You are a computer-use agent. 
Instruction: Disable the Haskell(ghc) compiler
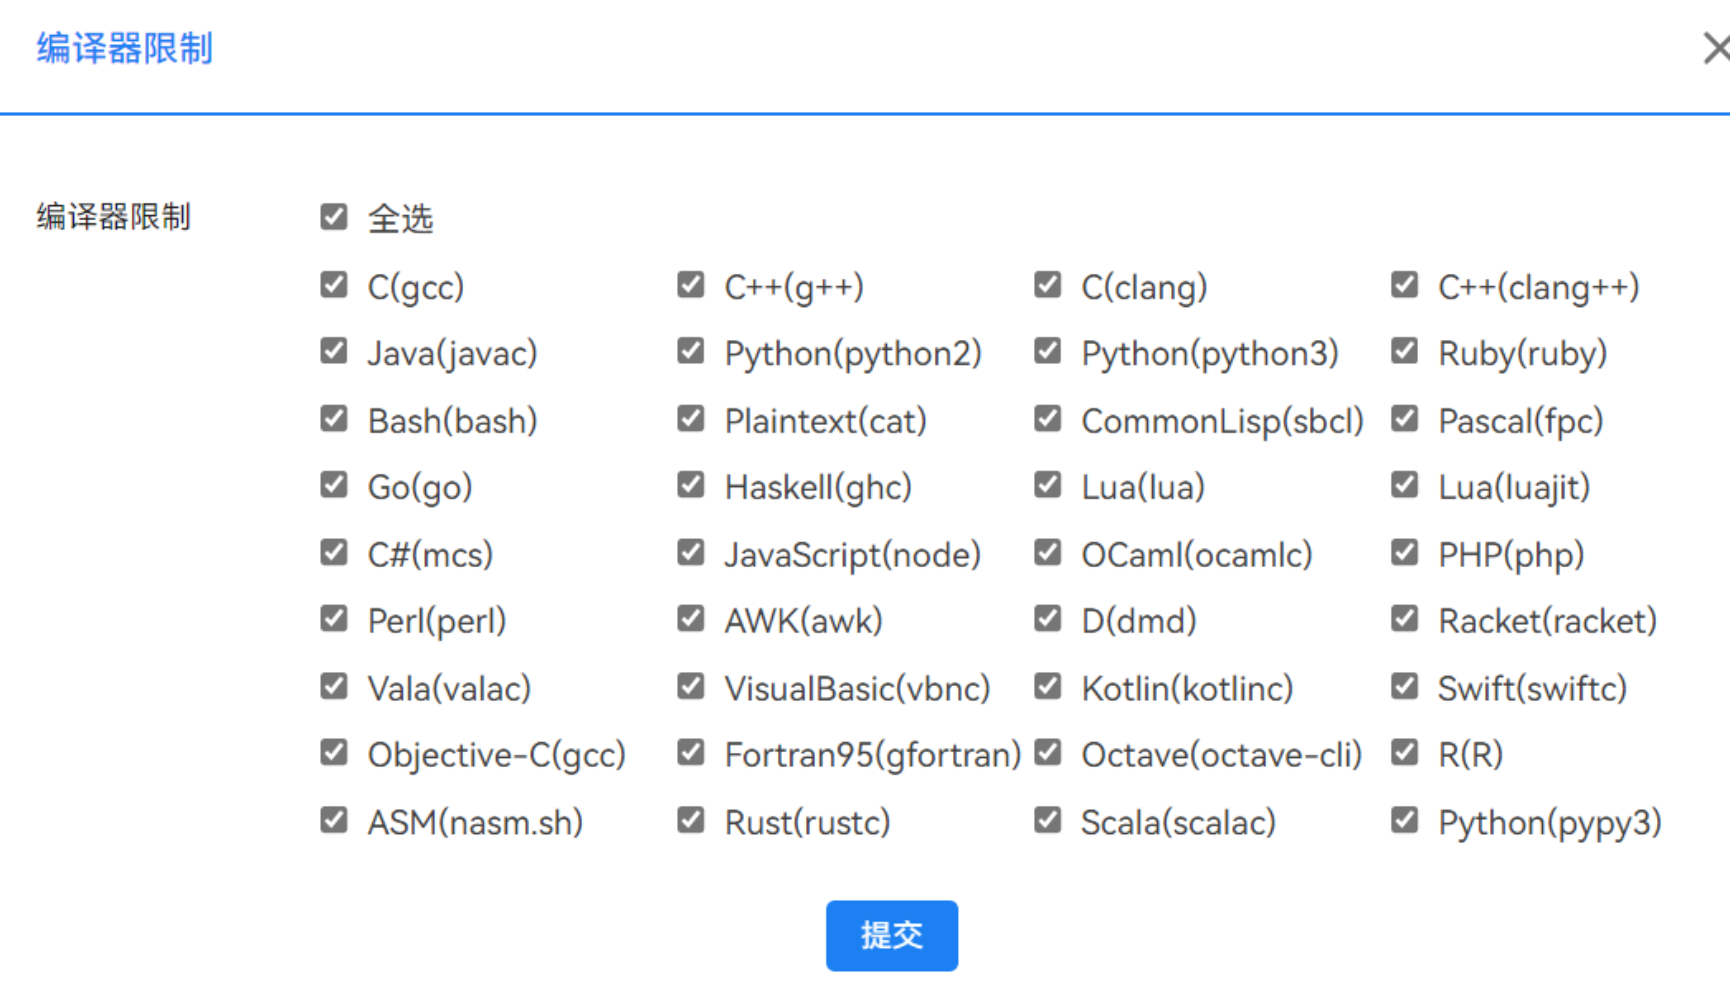coord(691,486)
